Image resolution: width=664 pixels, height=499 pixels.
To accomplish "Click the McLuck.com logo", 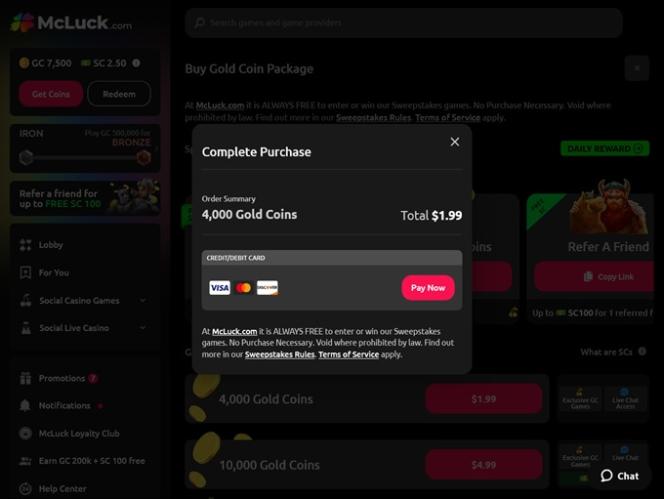I will (71, 22).
